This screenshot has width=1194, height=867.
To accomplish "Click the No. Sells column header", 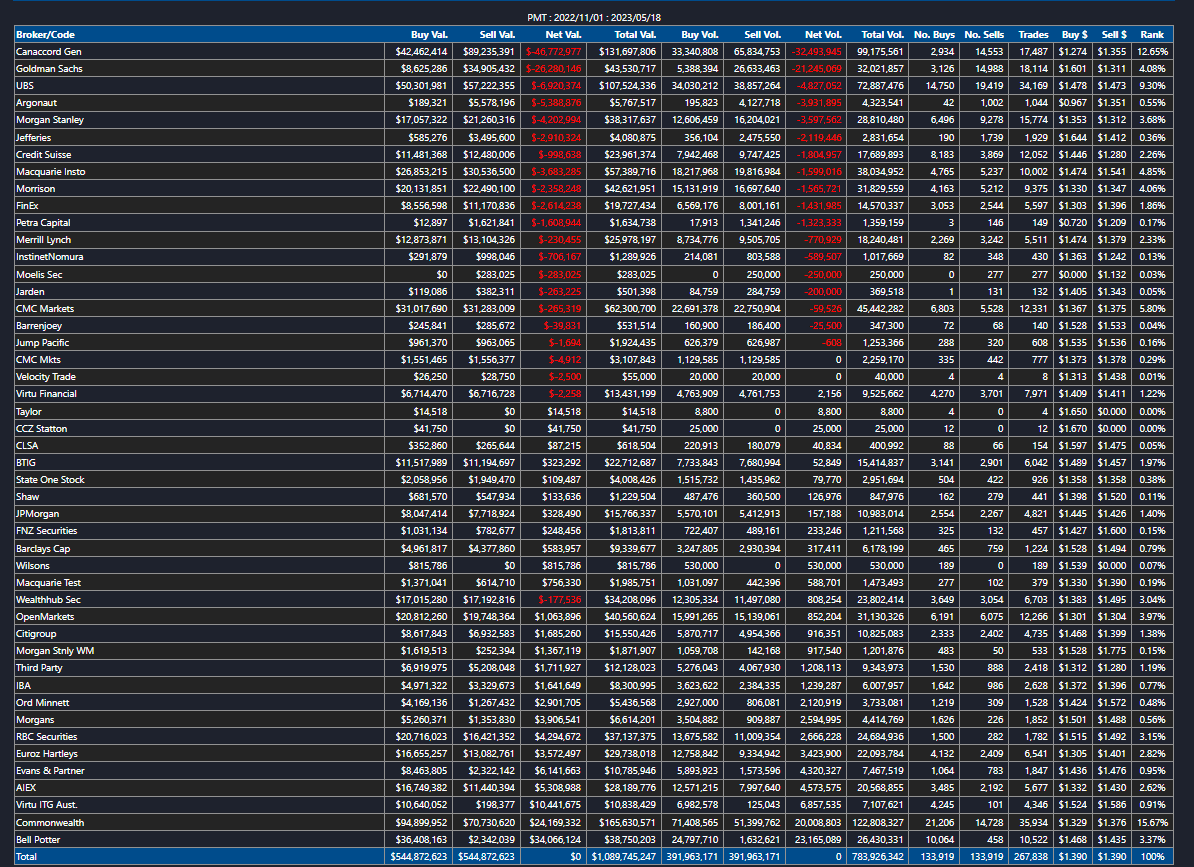I will tap(984, 34).
